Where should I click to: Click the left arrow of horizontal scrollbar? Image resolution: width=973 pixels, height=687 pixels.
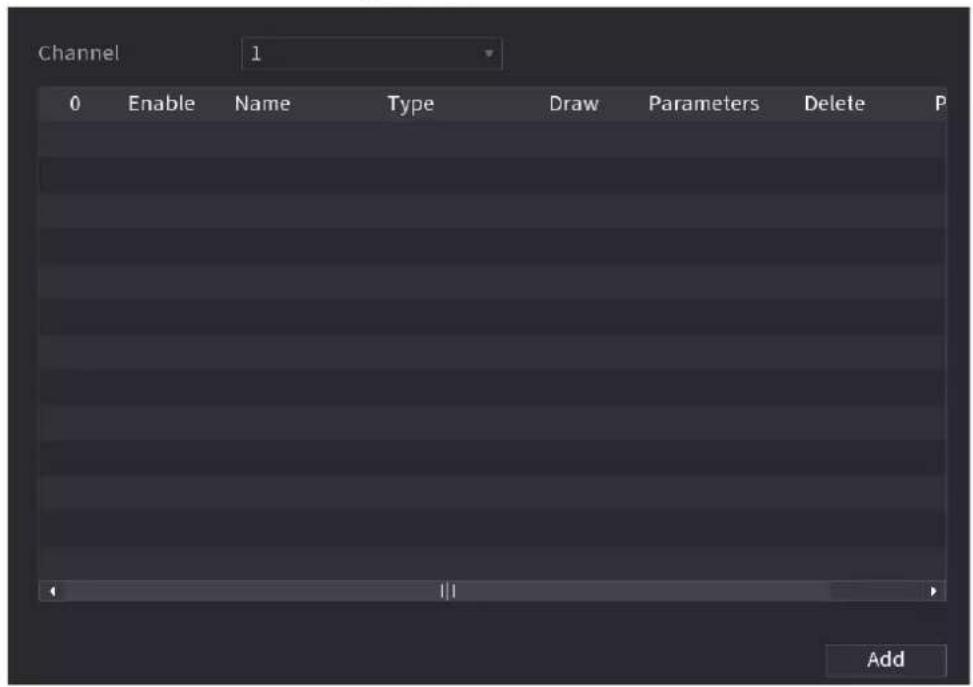coord(53,591)
